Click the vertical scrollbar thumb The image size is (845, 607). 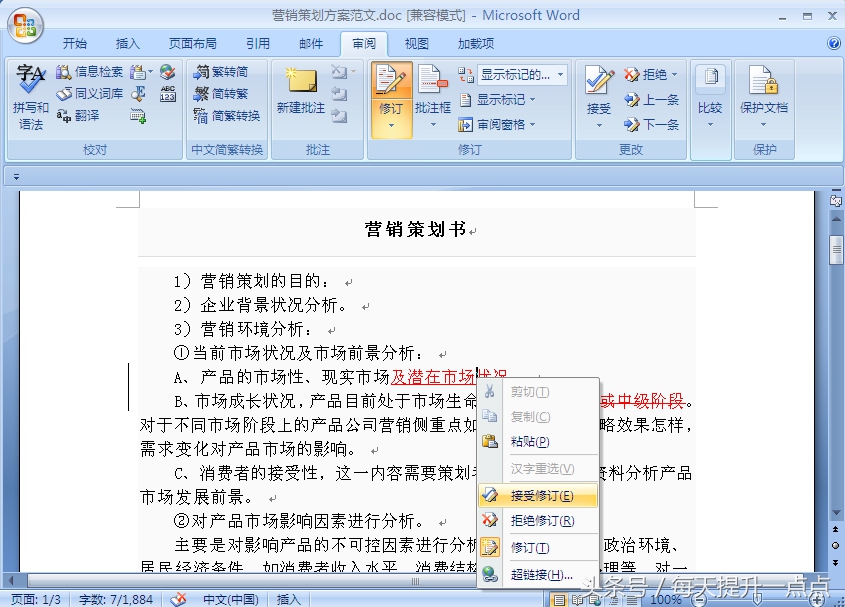[x=836, y=250]
